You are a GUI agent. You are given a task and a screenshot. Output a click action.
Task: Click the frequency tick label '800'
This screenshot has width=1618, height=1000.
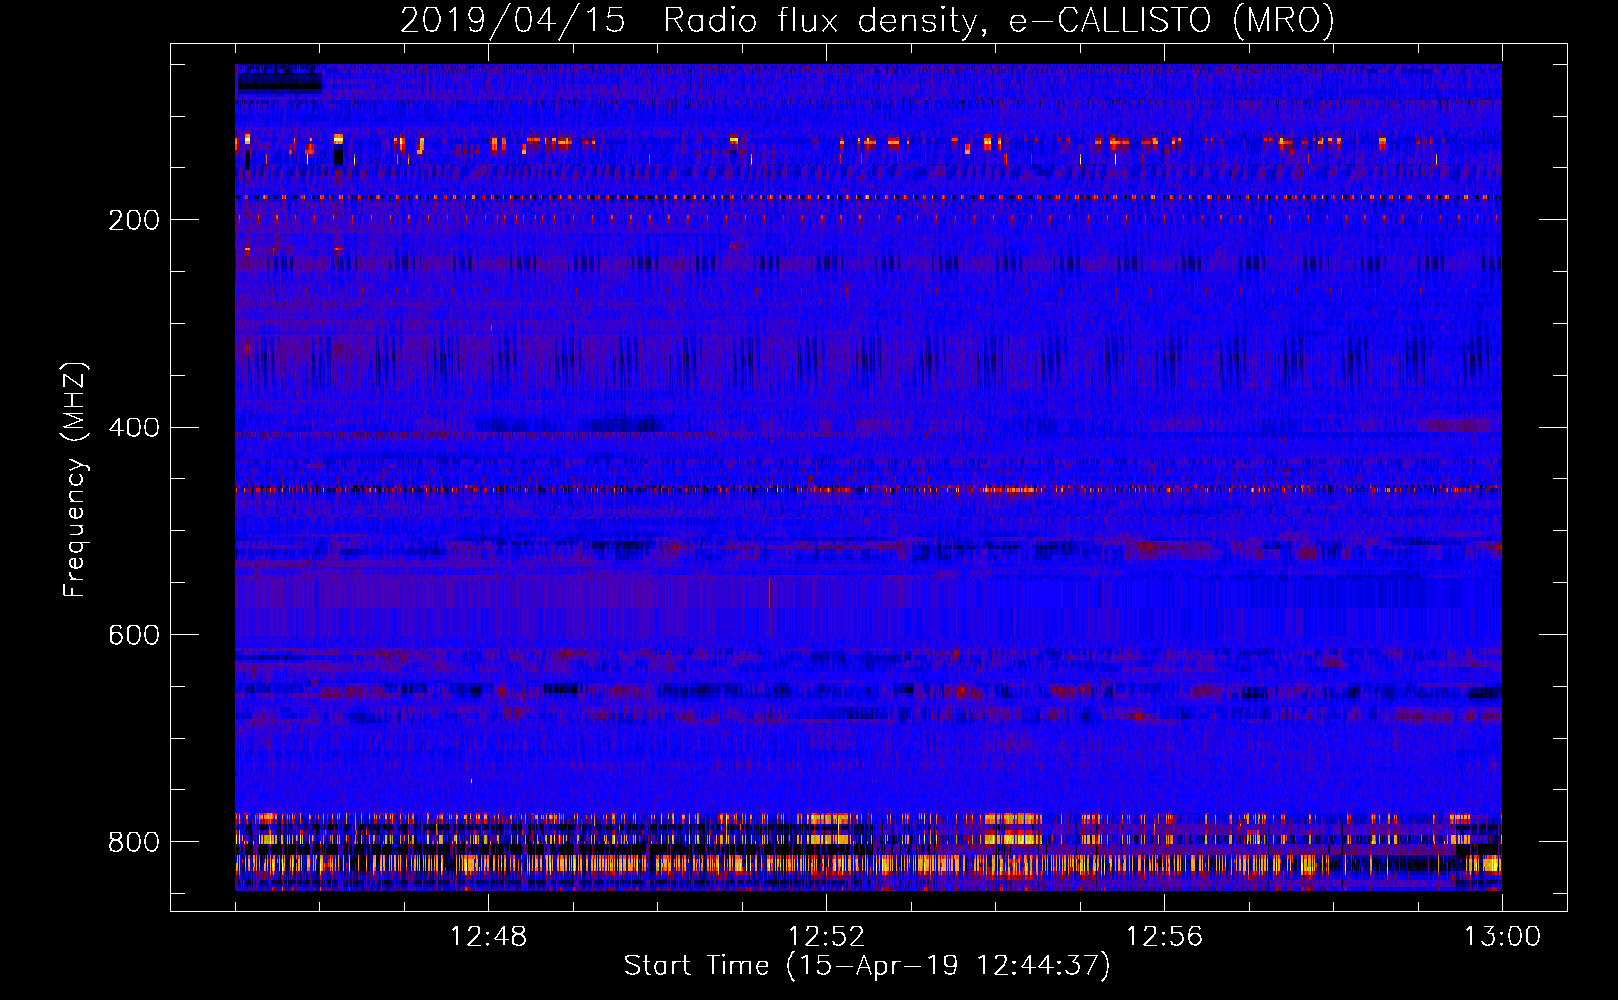[134, 843]
